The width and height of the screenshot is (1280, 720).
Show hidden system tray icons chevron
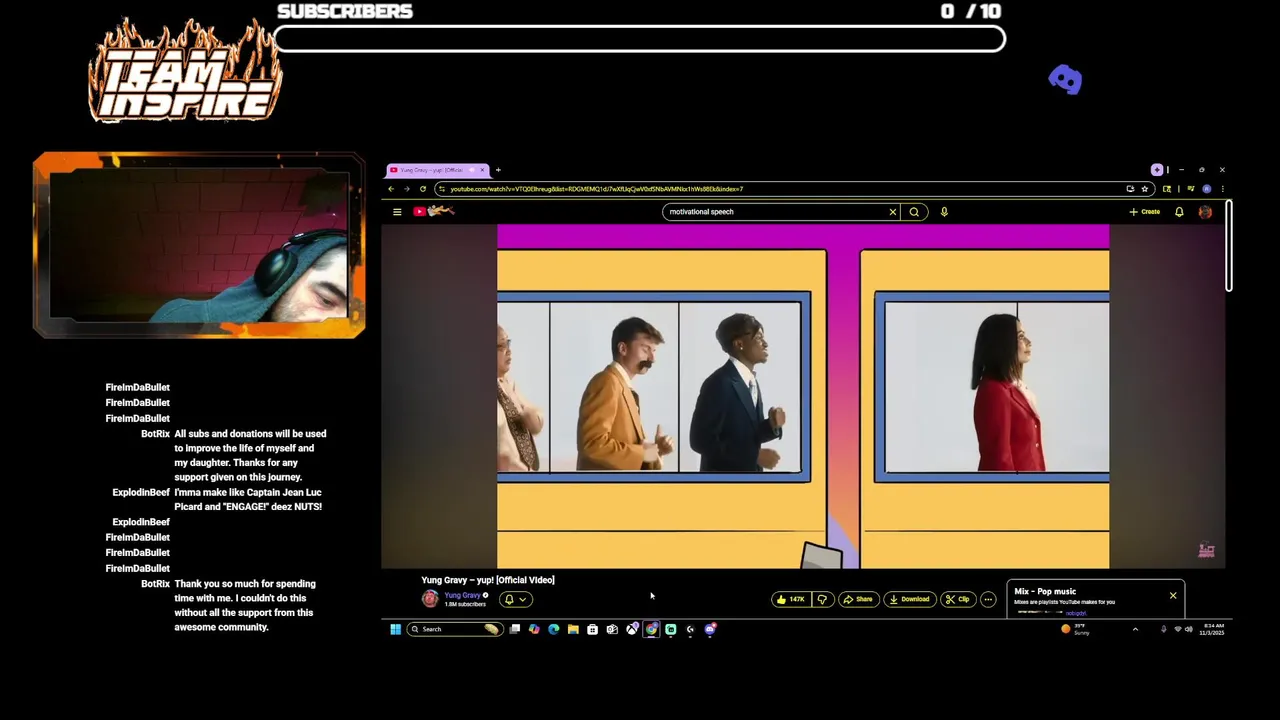(1135, 629)
